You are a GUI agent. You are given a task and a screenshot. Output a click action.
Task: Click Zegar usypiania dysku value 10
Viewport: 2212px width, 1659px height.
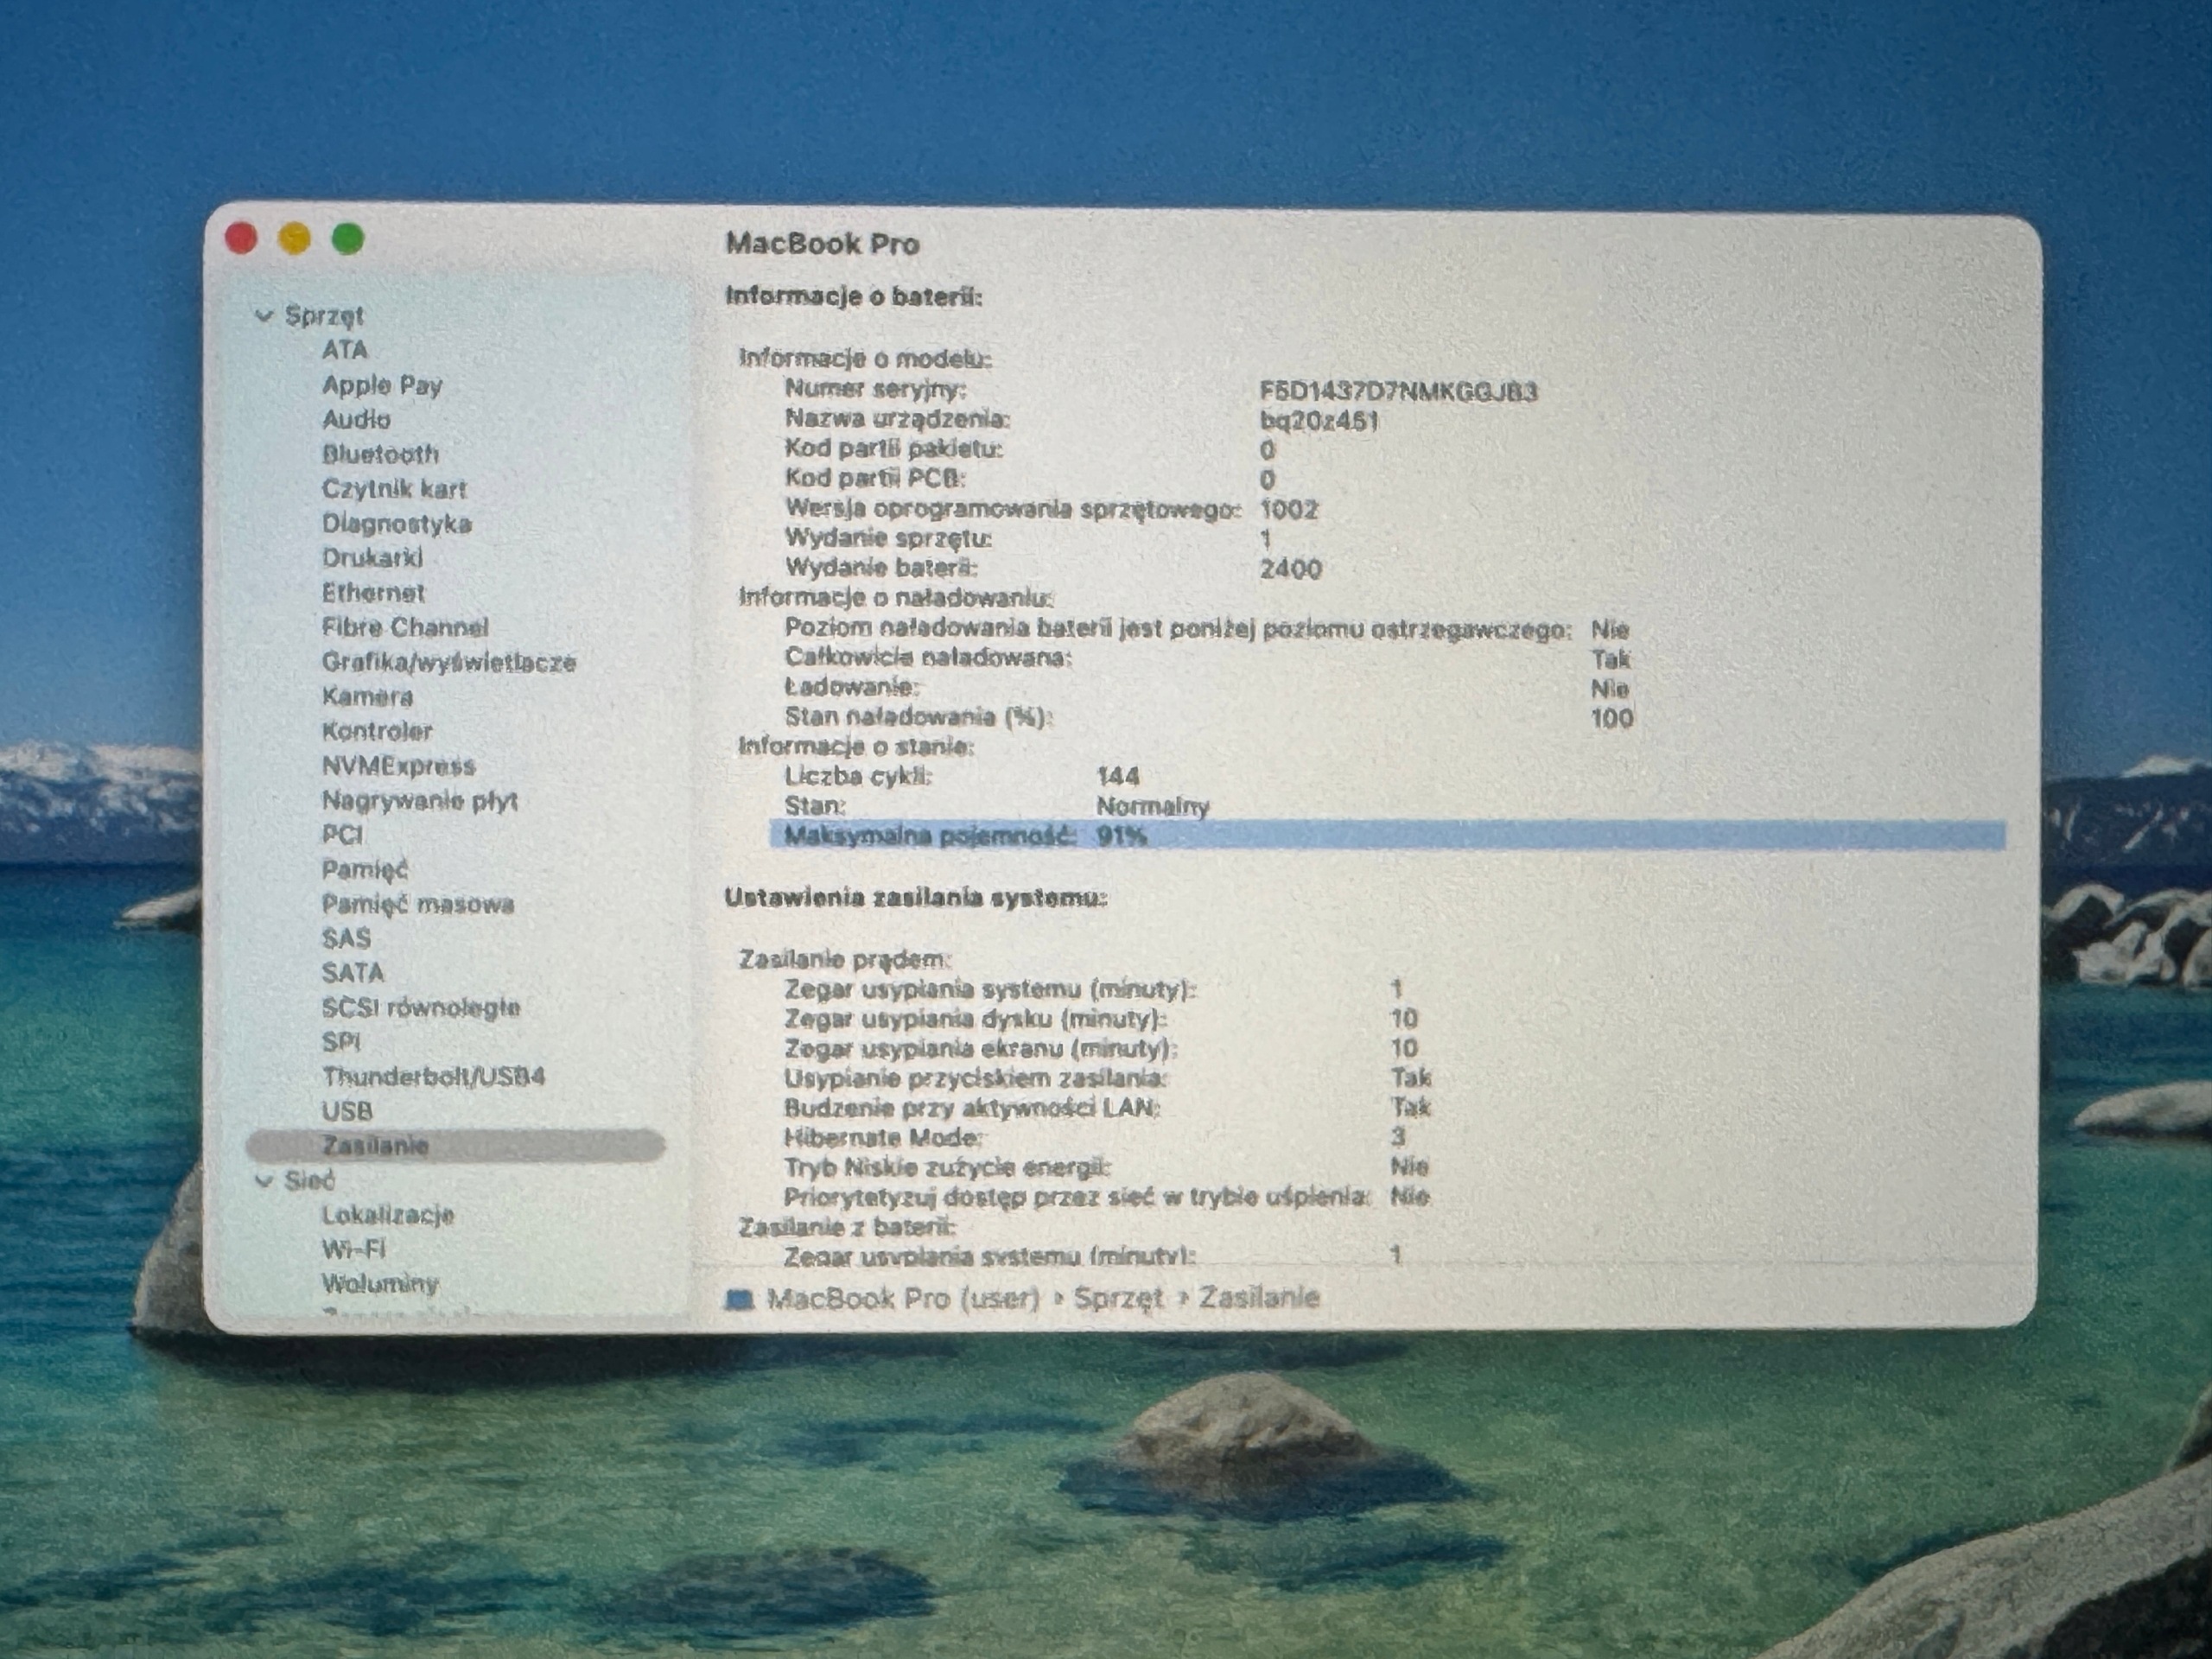[1404, 1019]
